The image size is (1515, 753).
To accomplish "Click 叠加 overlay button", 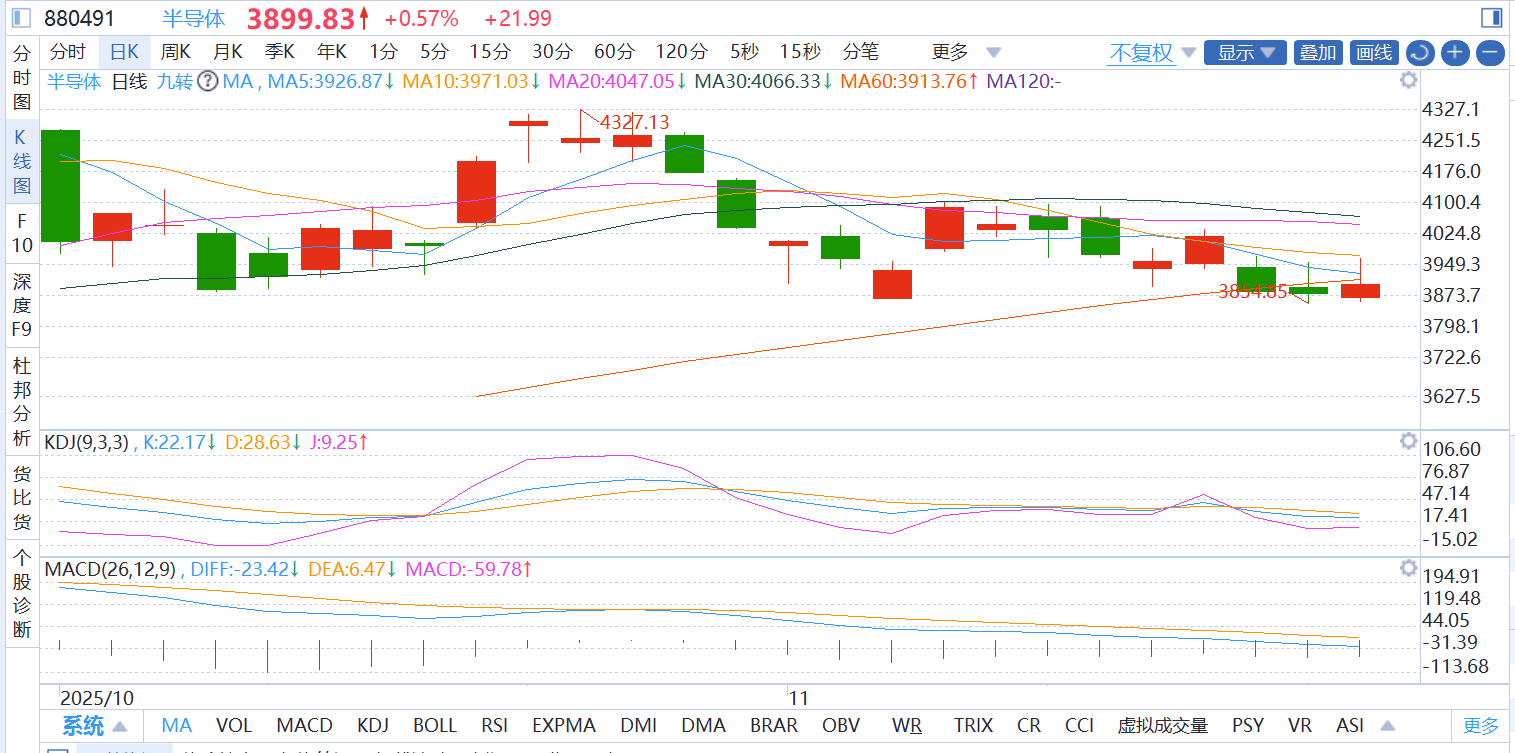I will point(1317,53).
